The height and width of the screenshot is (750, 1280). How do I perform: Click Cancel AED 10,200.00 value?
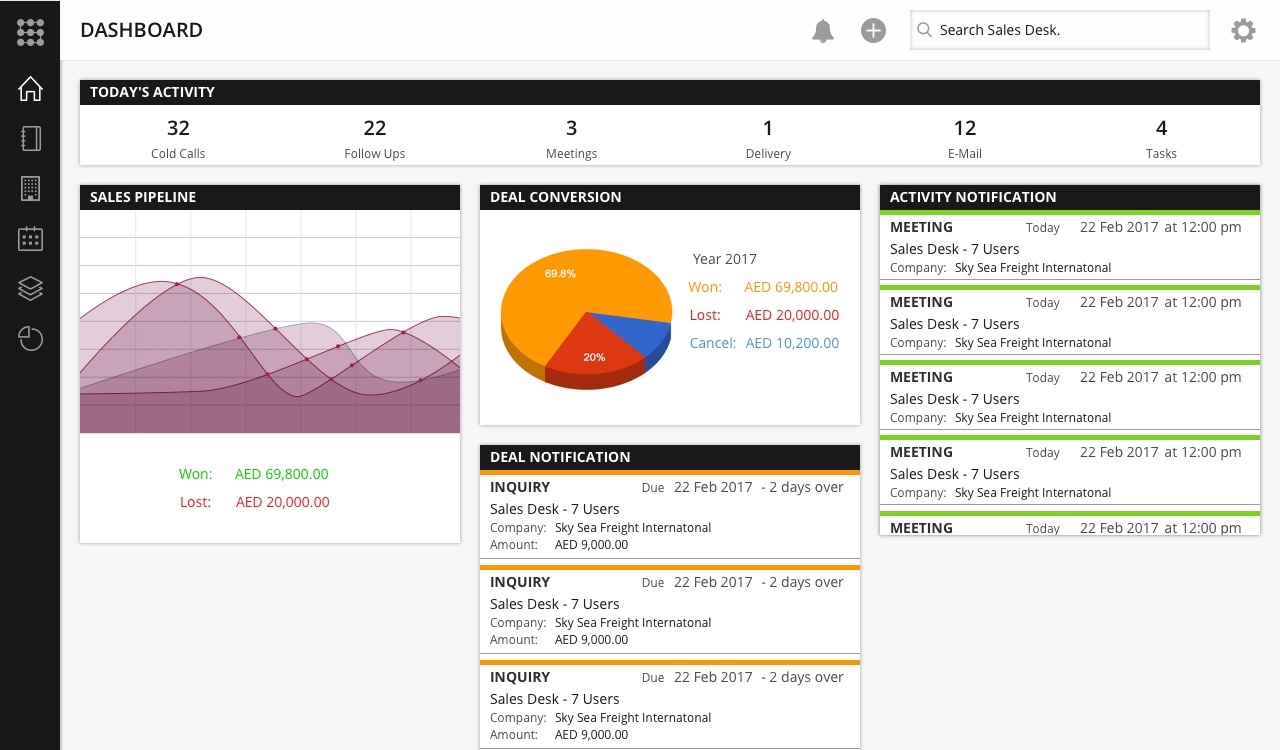792,343
